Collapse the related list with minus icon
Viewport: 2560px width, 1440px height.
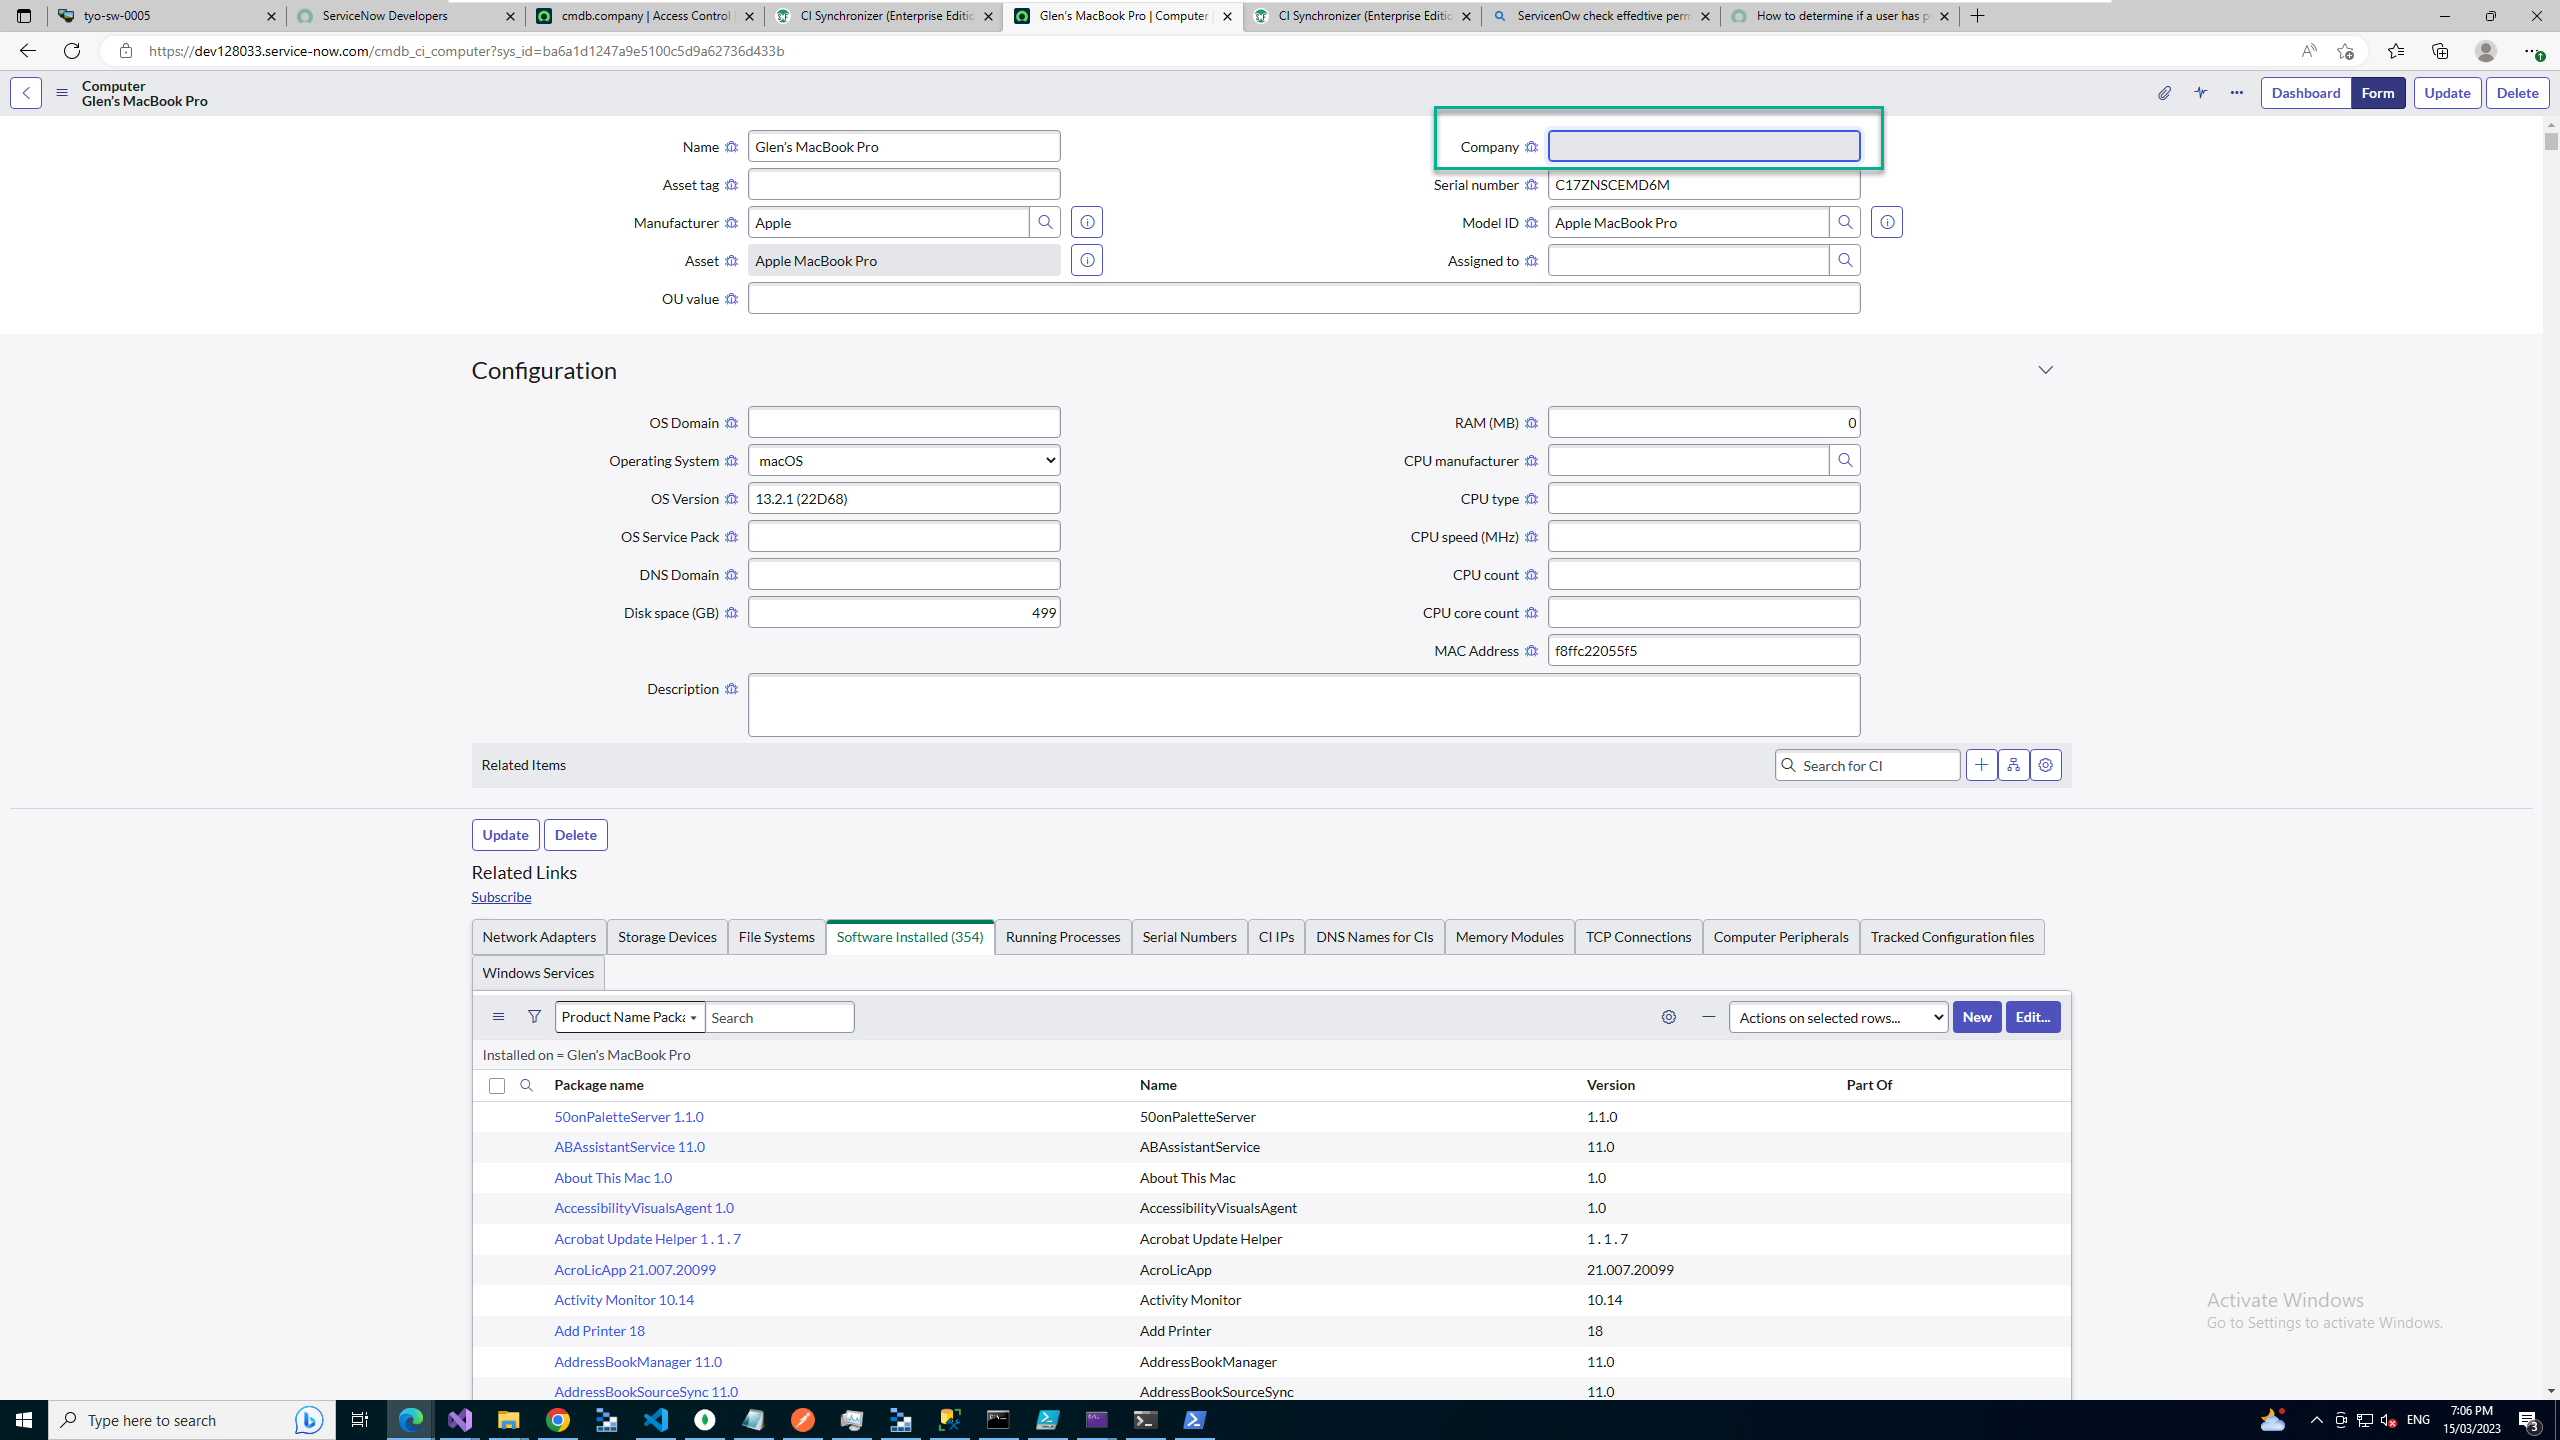(1709, 1017)
